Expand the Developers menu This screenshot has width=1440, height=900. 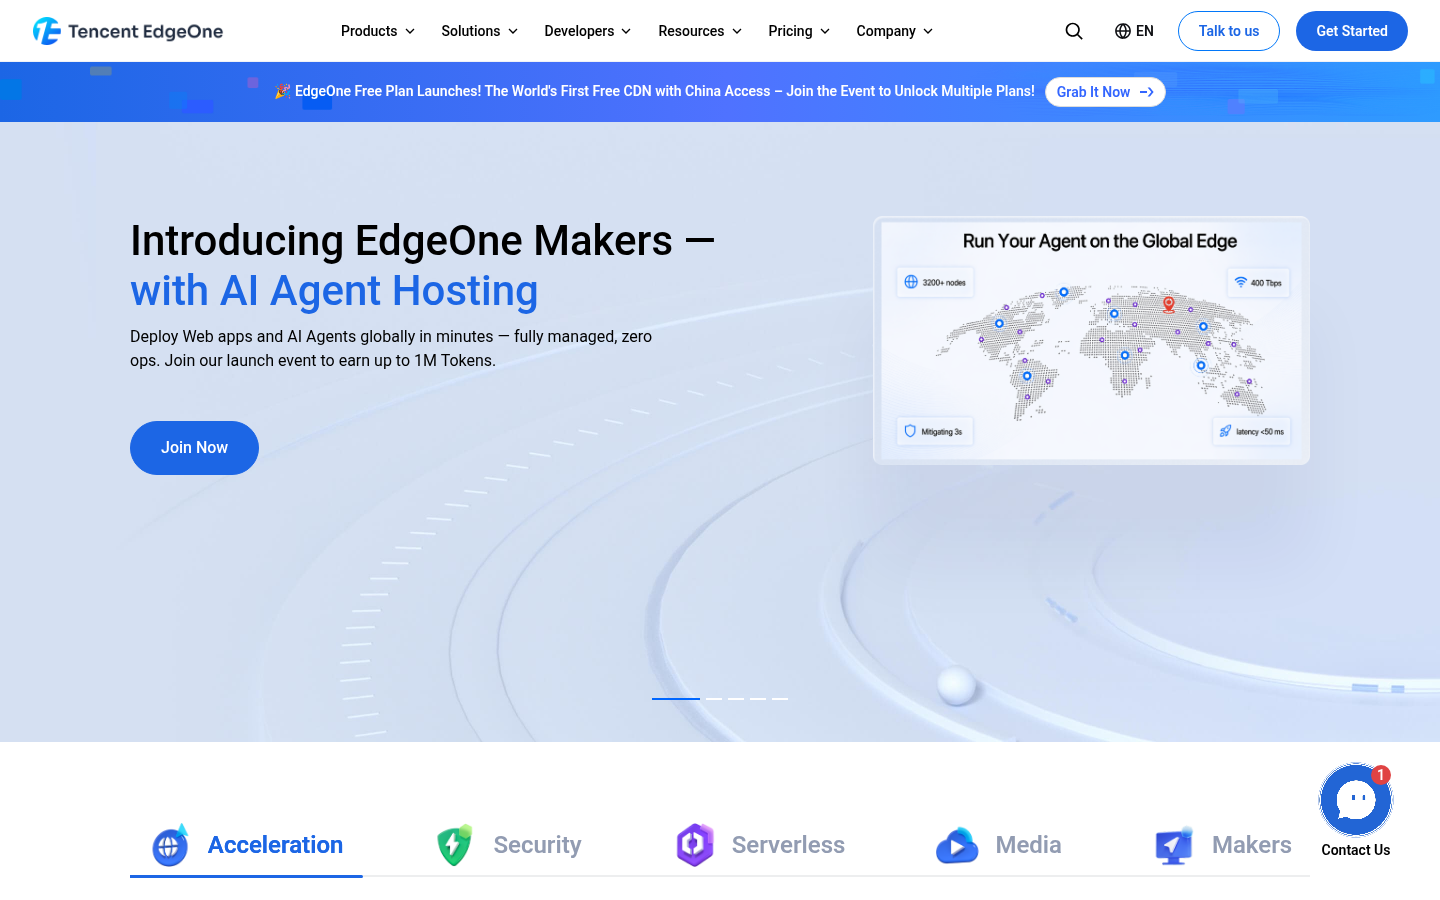pyautogui.click(x=588, y=31)
